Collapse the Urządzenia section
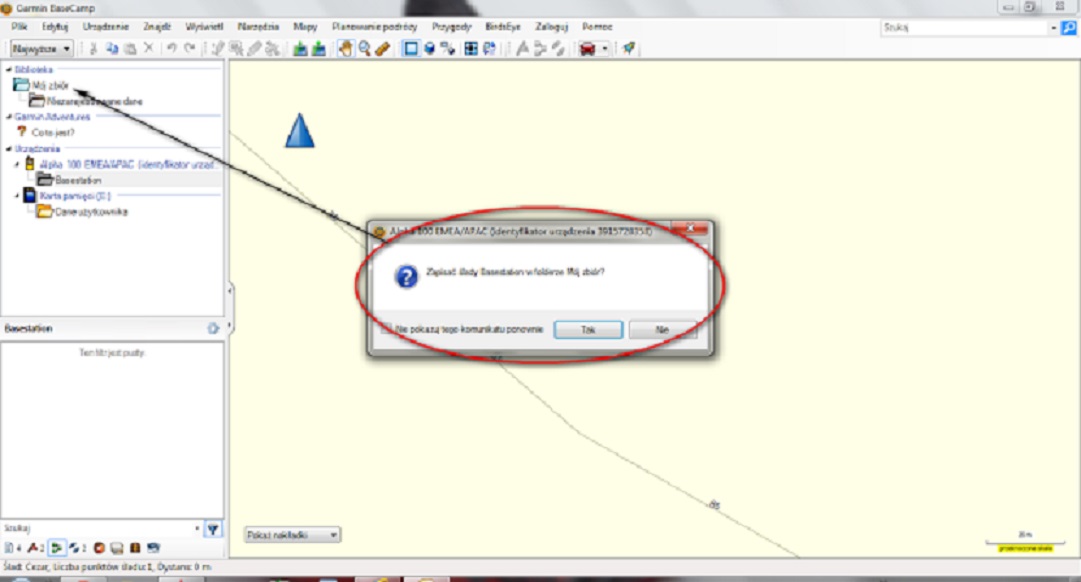The width and height of the screenshot is (1081, 582). click(8, 149)
